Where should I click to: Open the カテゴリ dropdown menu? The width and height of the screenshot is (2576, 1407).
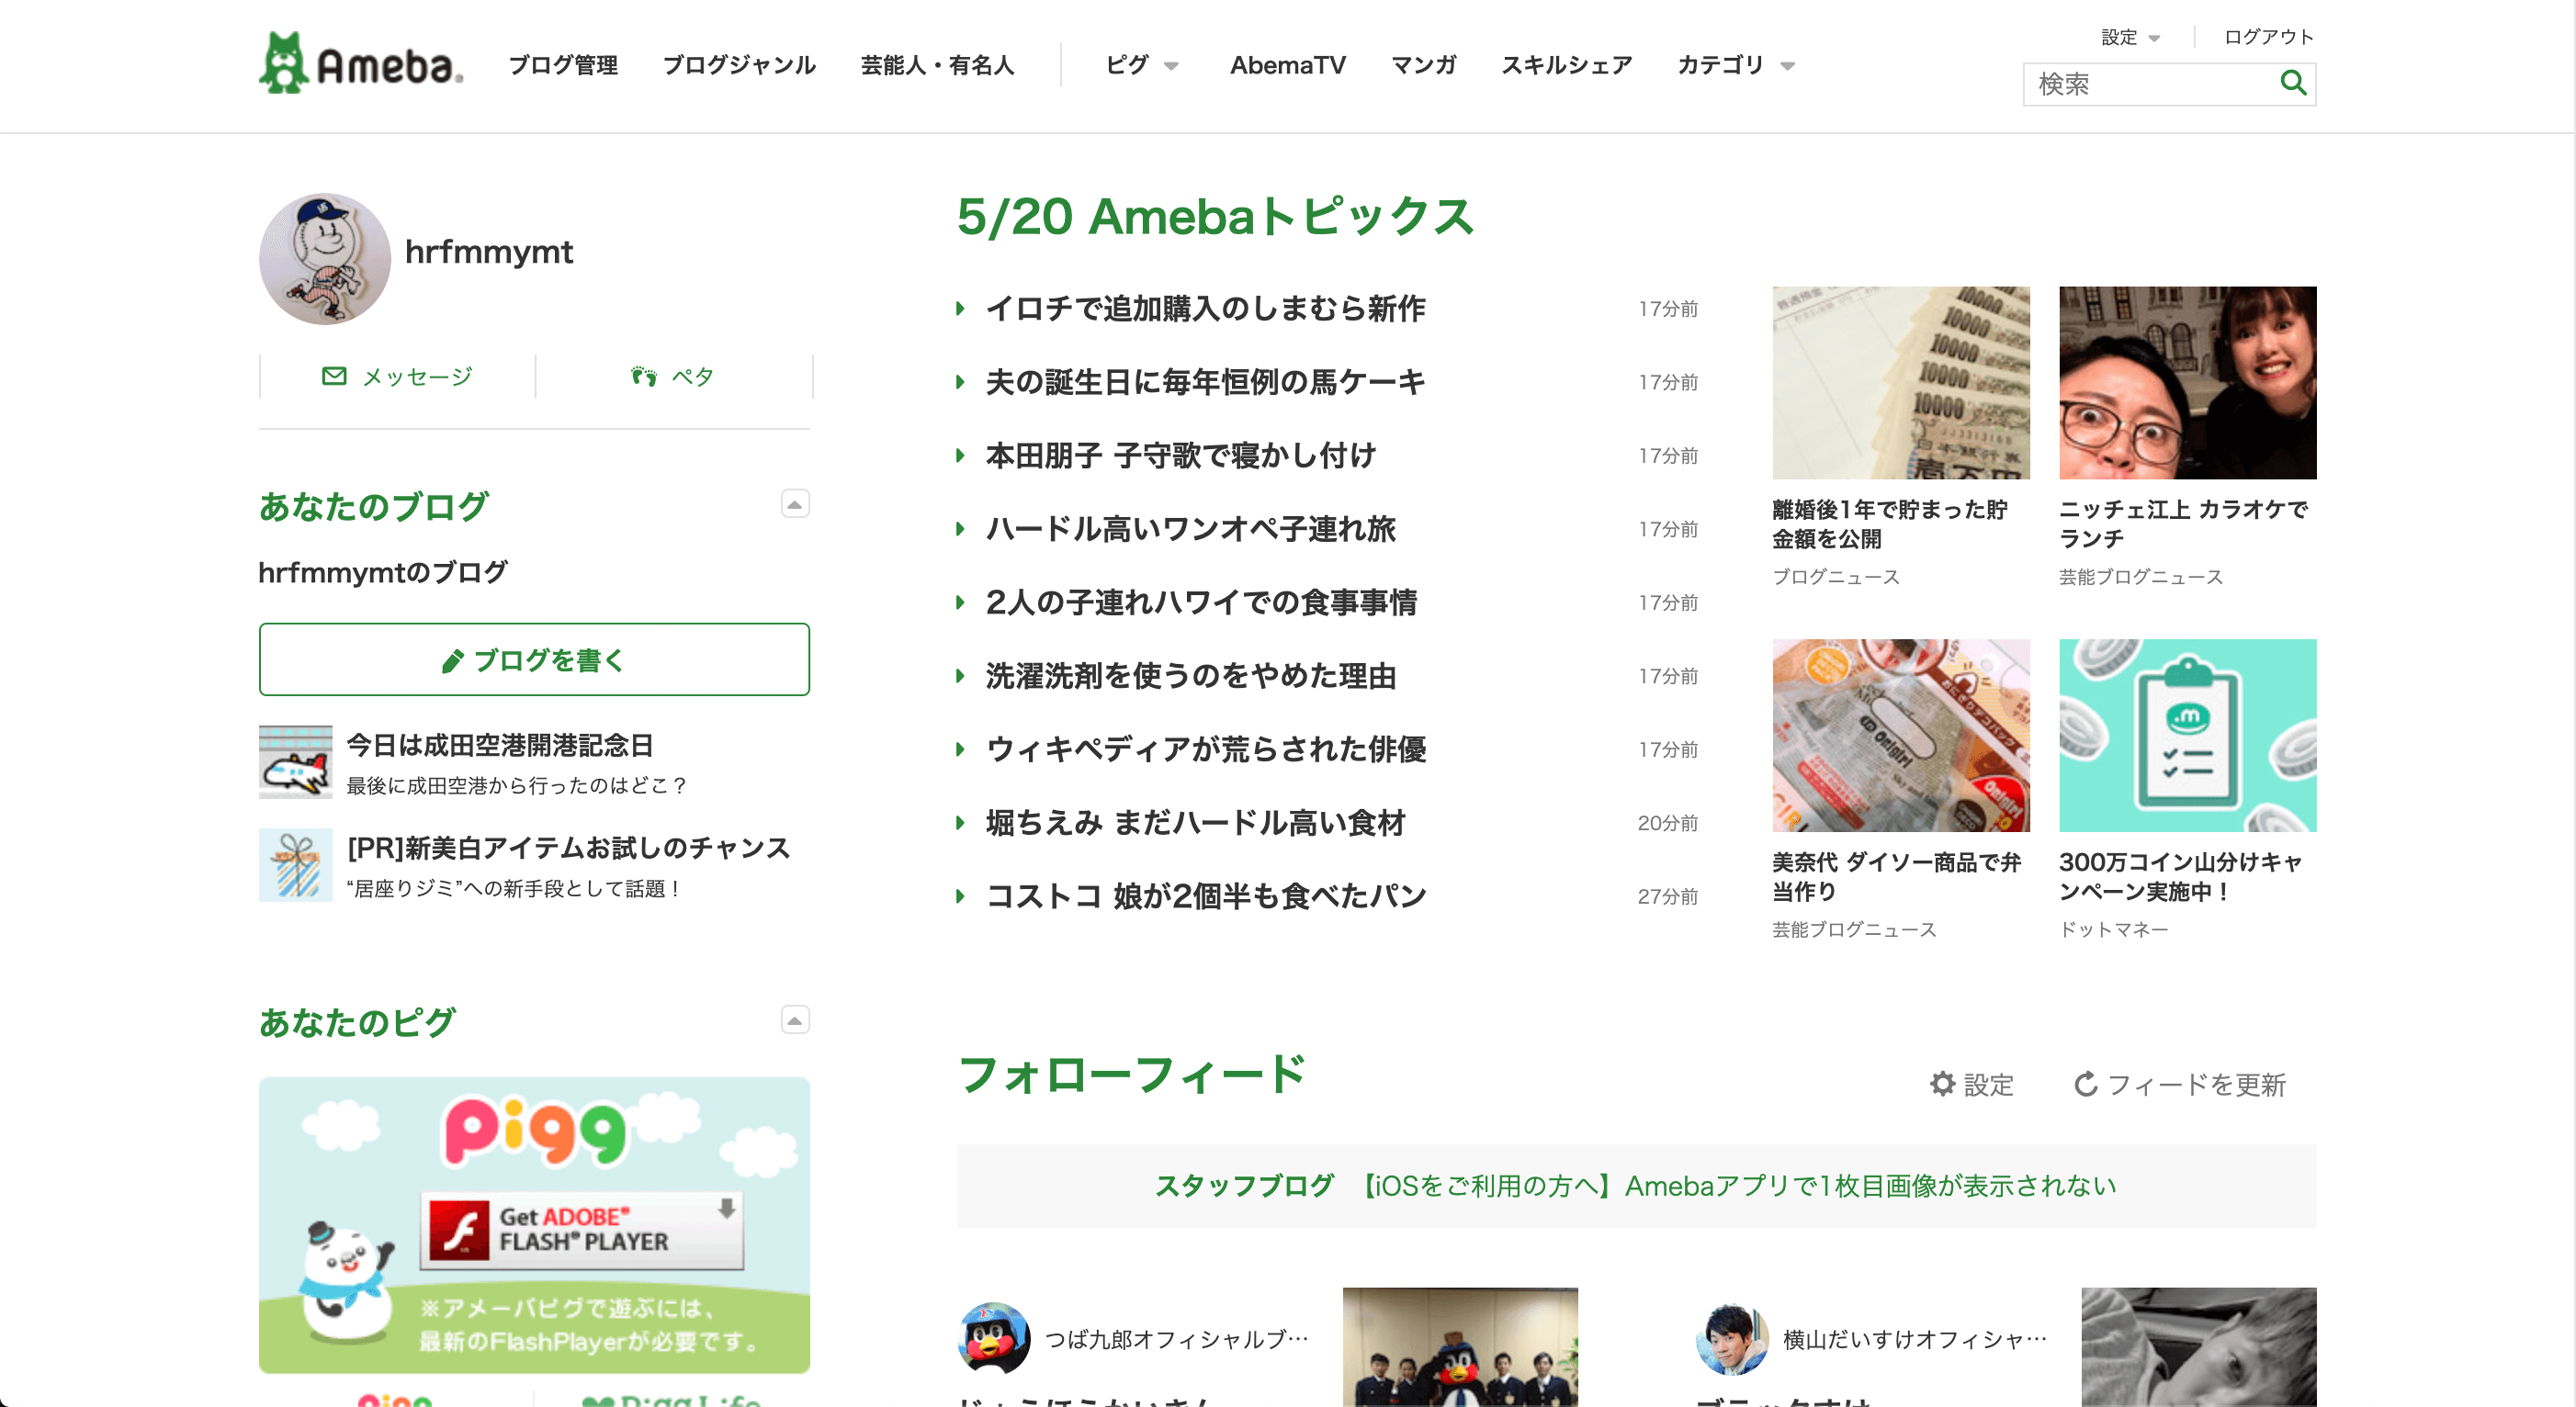tap(1735, 65)
